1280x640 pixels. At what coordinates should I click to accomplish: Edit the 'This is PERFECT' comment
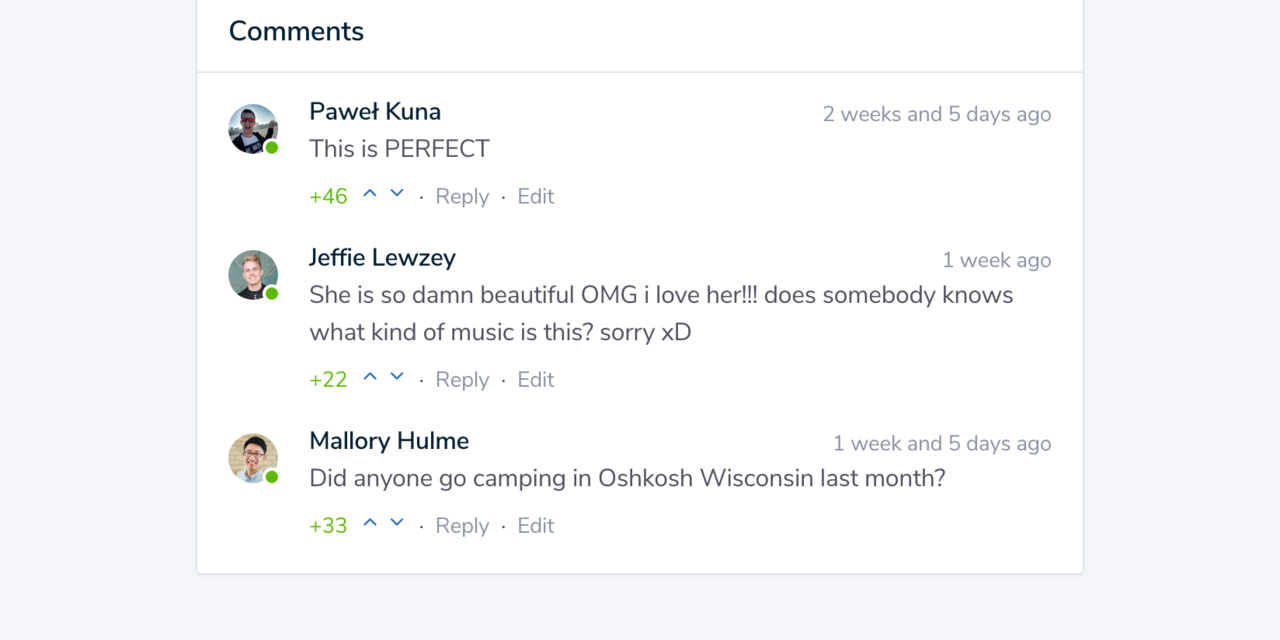pyautogui.click(x=535, y=197)
